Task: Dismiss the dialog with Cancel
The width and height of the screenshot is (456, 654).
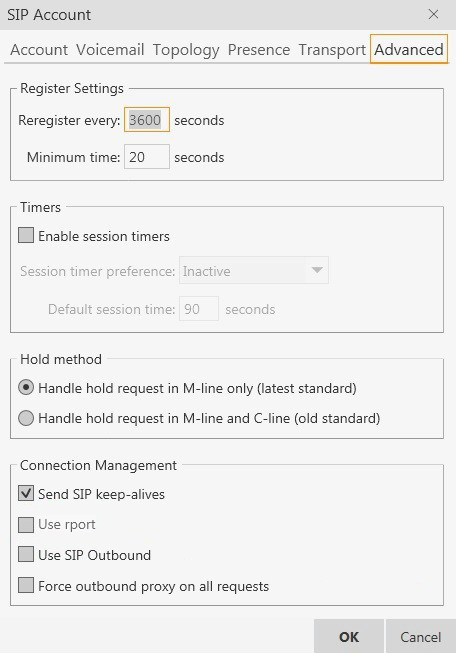Action: [421, 636]
